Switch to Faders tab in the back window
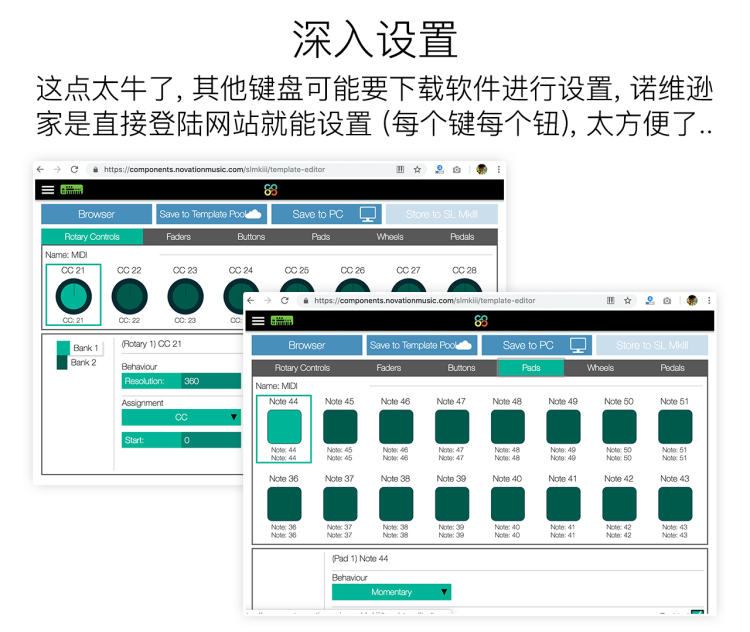Screen dimensions: 750x632 click(x=178, y=236)
